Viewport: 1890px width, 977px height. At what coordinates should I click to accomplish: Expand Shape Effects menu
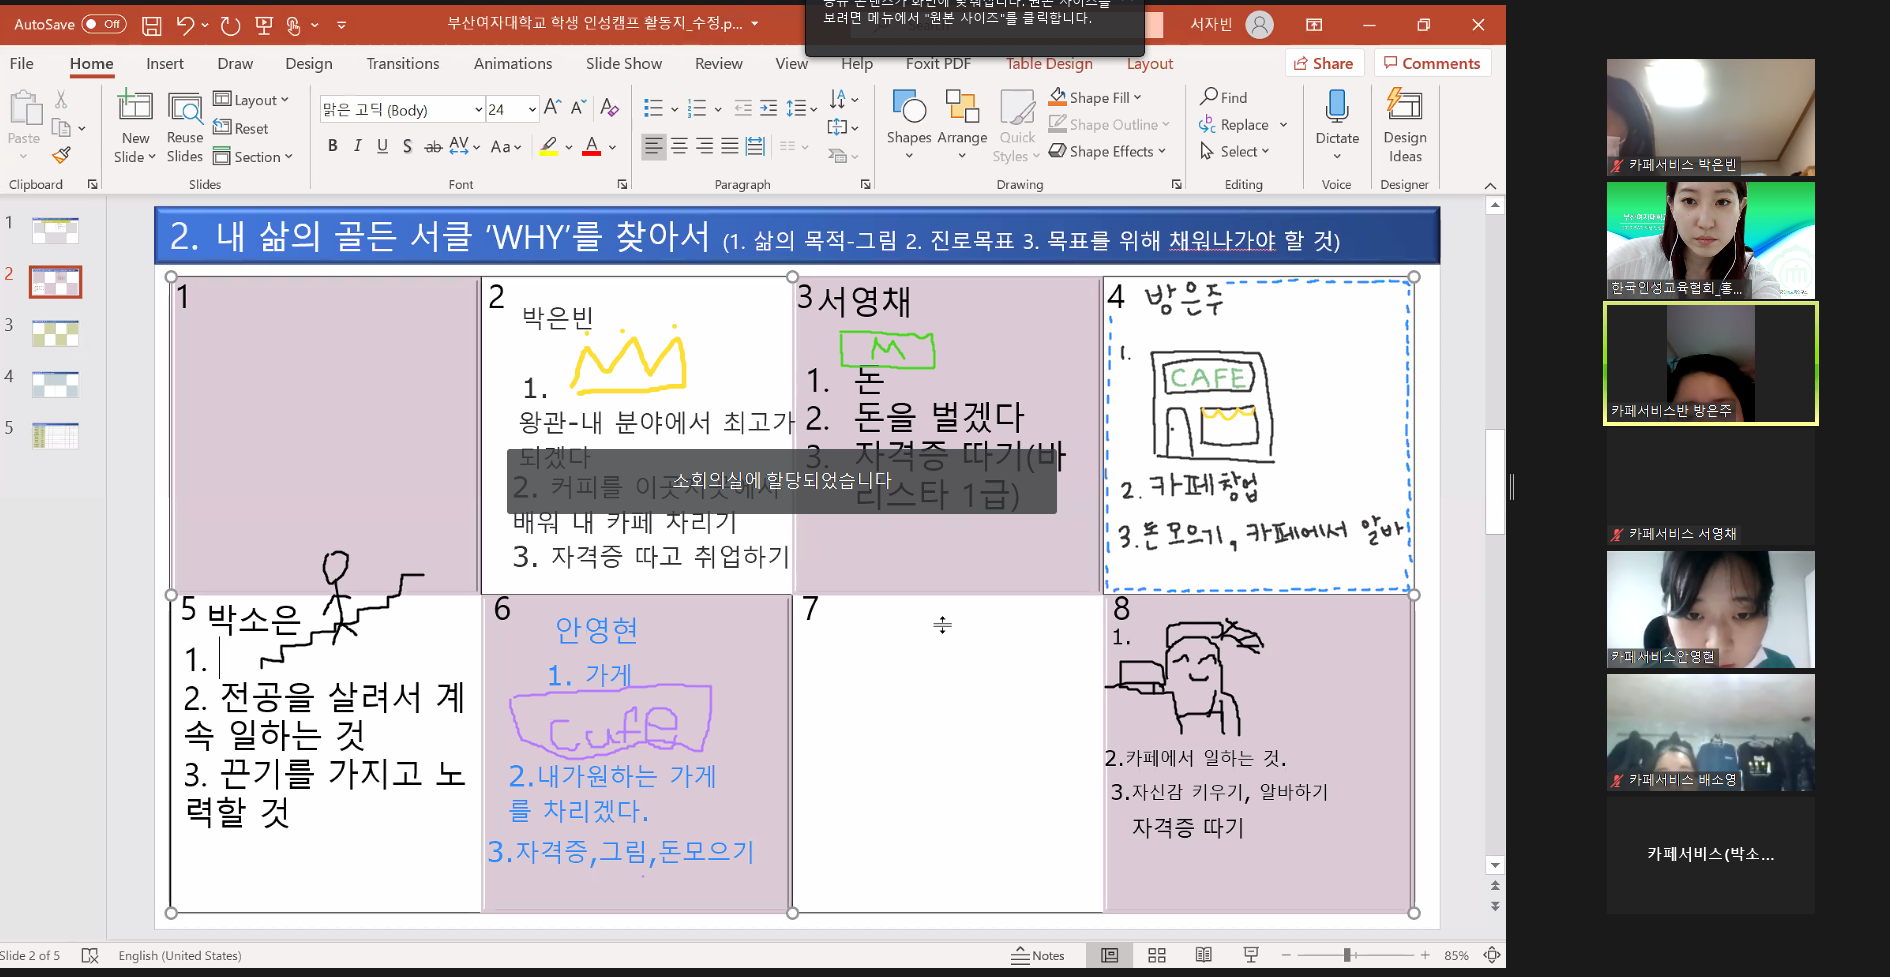pyautogui.click(x=1108, y=151)
